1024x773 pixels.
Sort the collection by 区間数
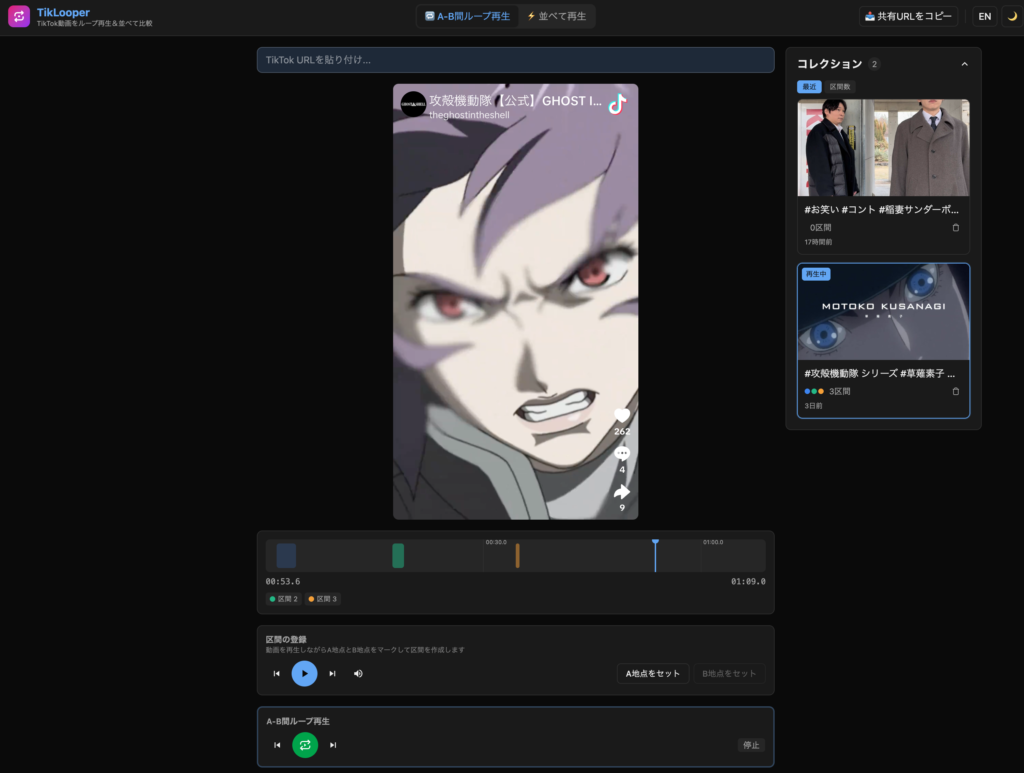[840, 87]
